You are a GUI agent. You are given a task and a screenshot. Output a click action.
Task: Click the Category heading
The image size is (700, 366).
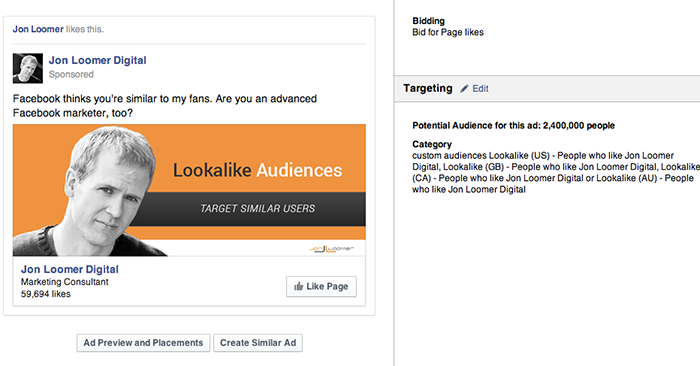pyautogui.click(x=432, y=144)
